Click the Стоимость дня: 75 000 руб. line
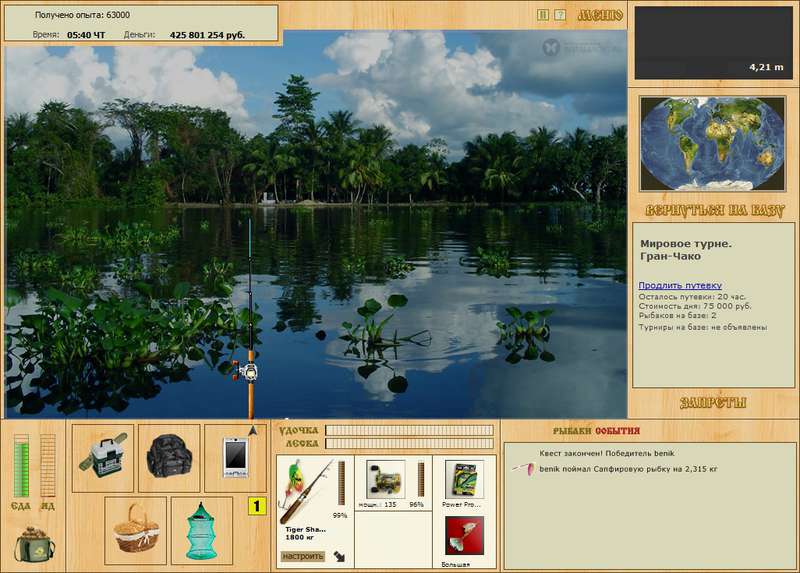This screenshot has height=573, width=800. [695, 306]
